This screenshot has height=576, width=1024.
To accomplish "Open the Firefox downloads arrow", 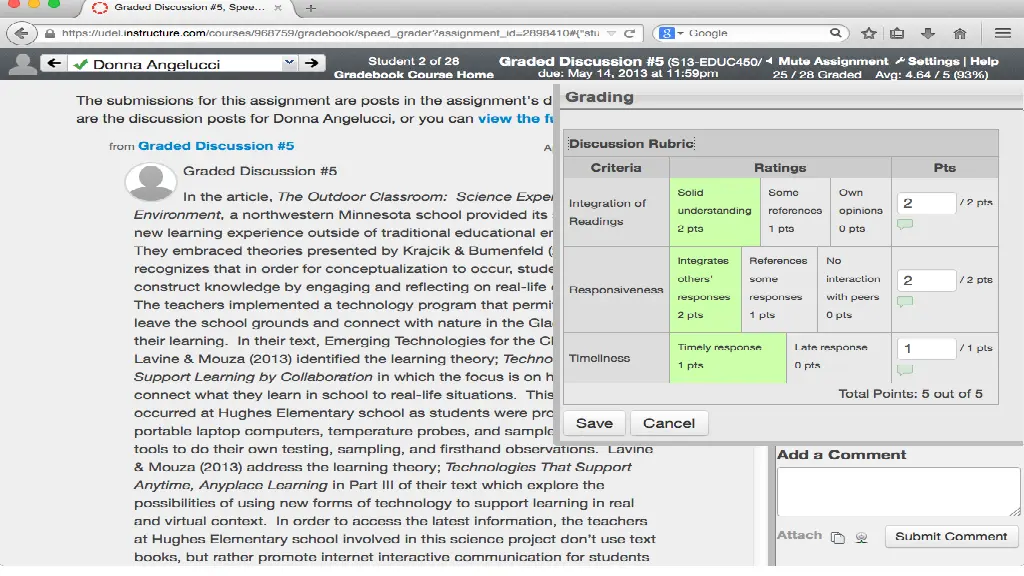I will tap(928, 33).
